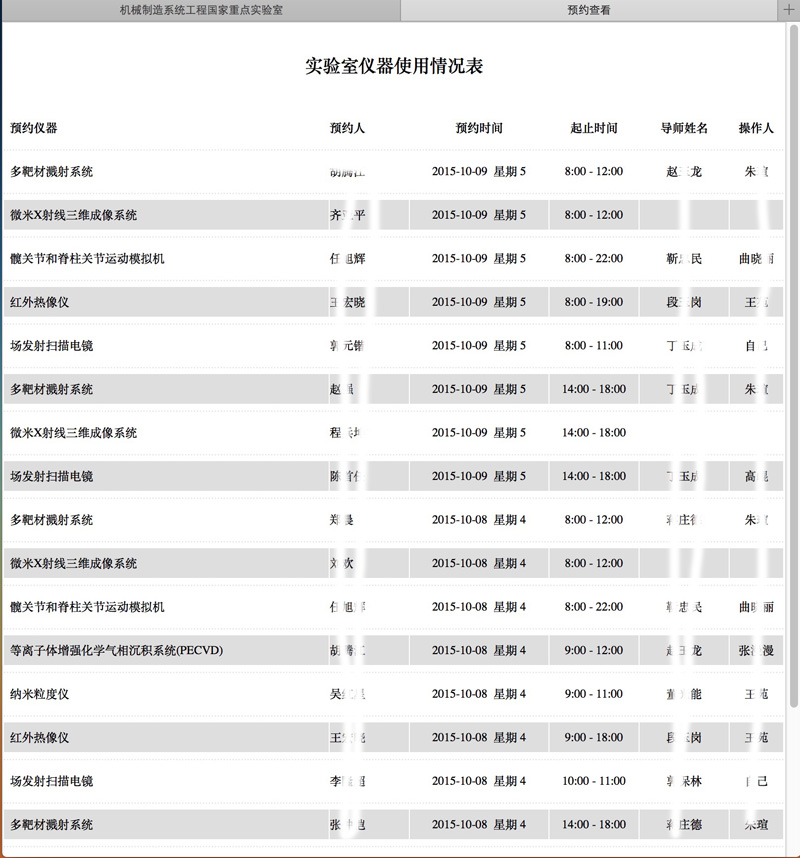Open a new tab with plus button

(789, 10)
